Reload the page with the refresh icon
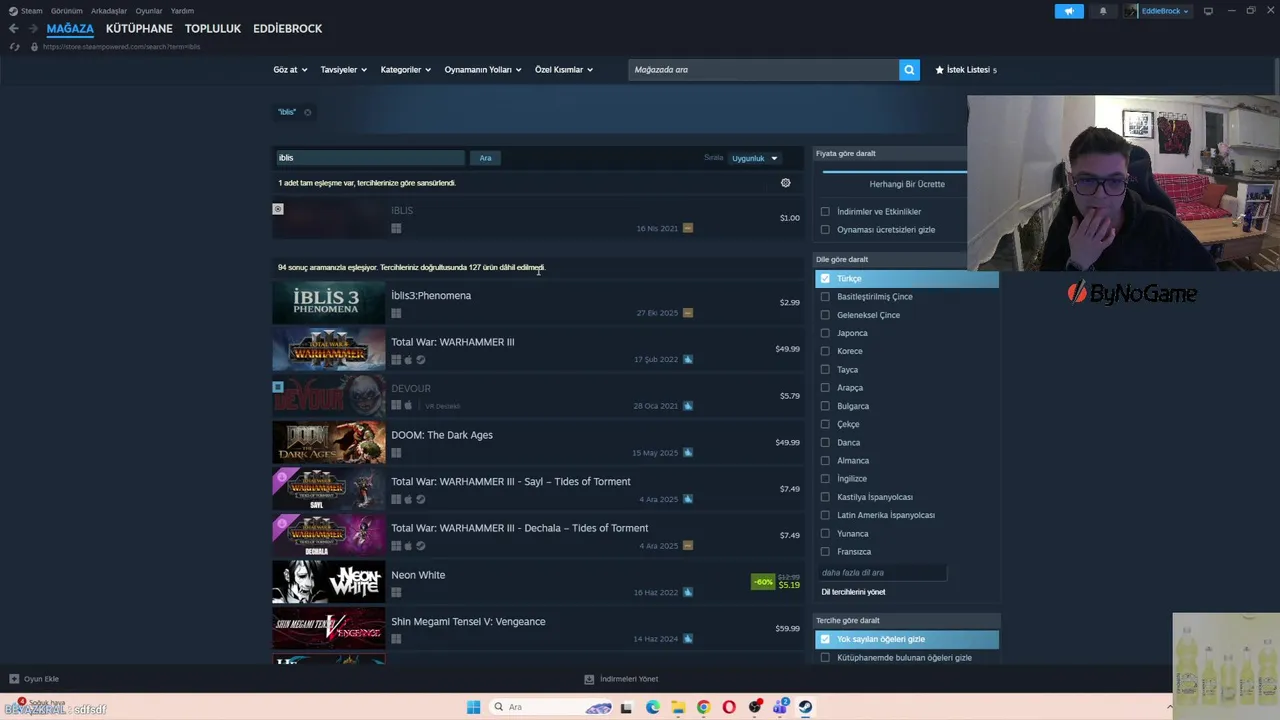 [x=14, y=47]
